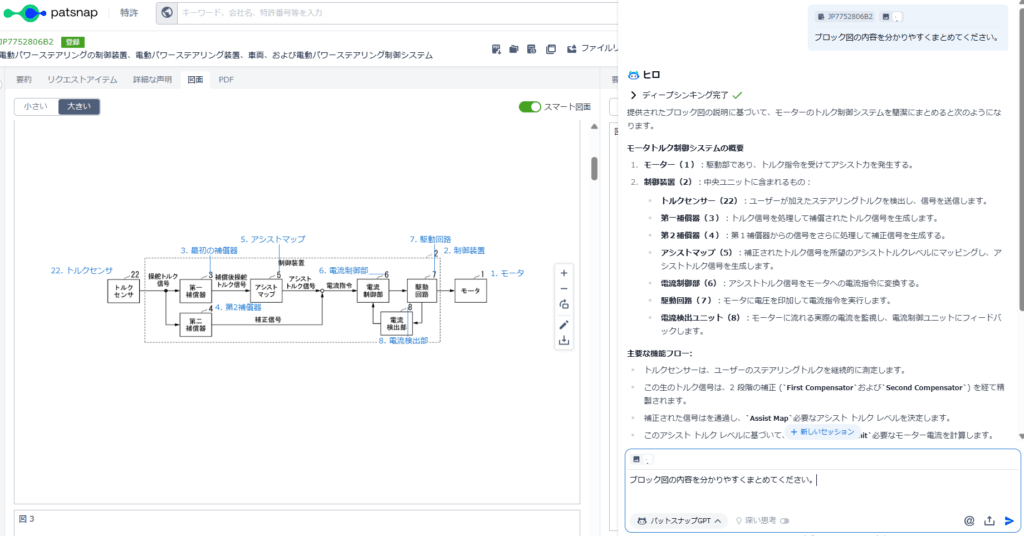This screenshot has width=1024, height=536.
Task: Open the search scope globe dropdown
Action: (x=167, y=13)
